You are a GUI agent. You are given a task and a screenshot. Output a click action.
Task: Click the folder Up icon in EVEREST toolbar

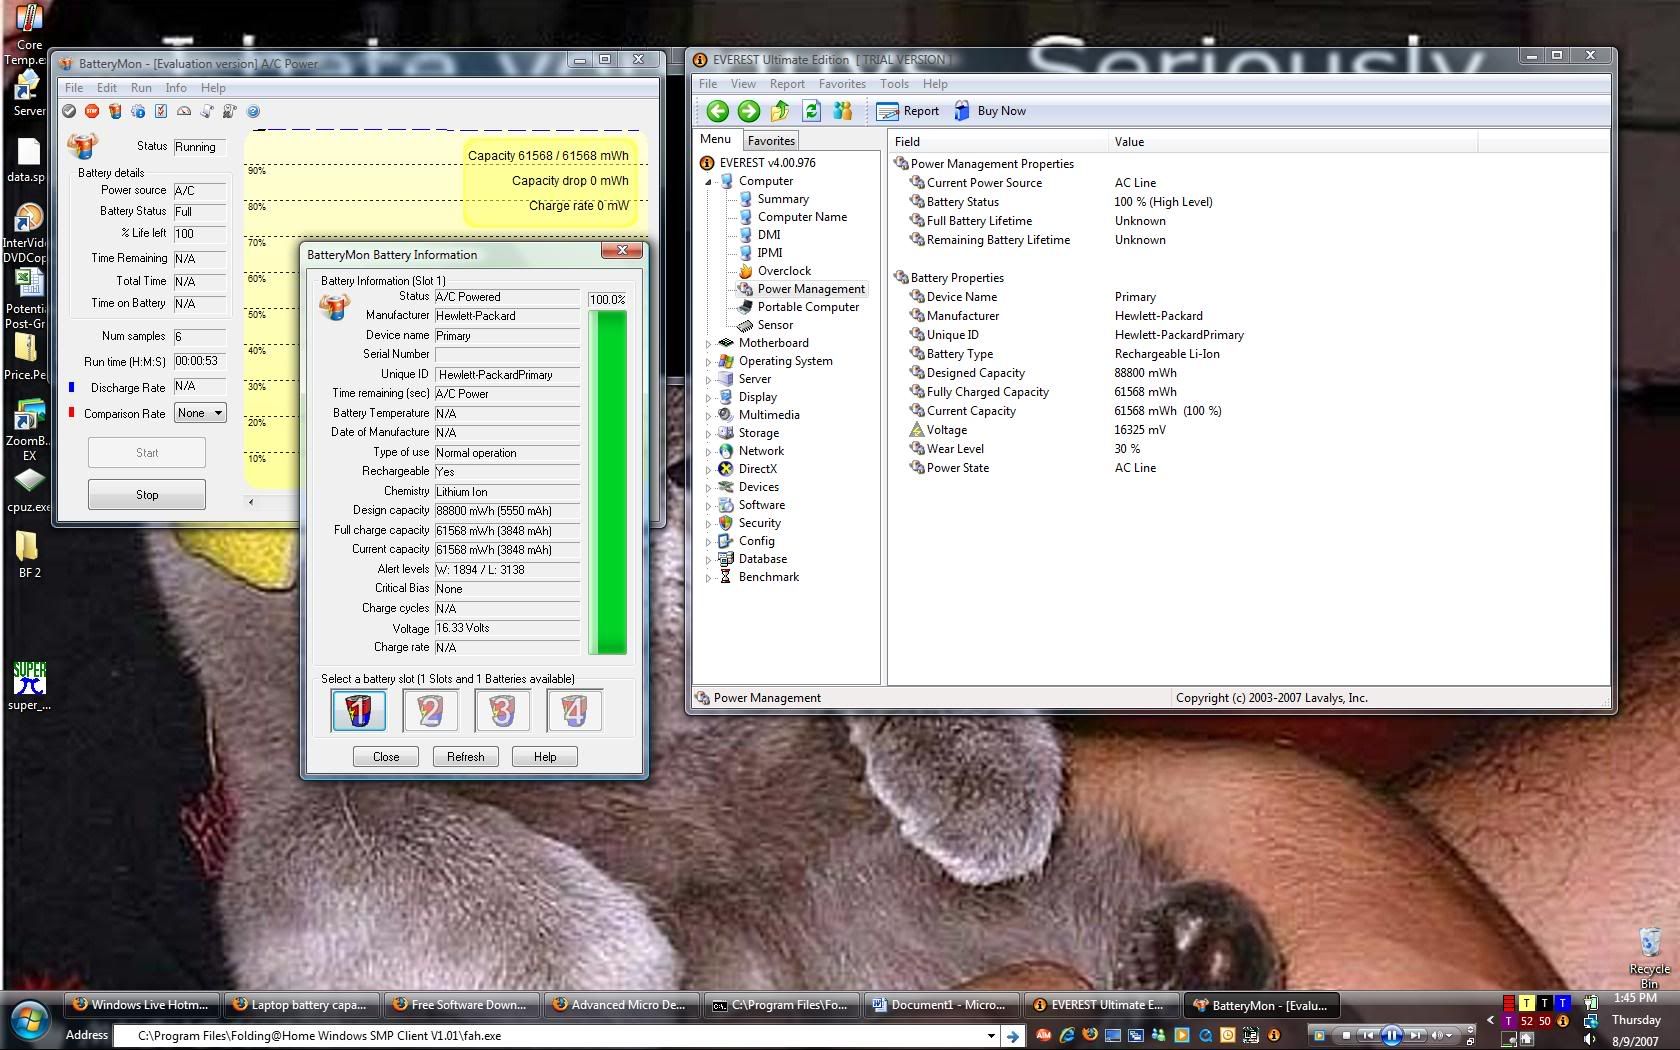coord(780,111)
